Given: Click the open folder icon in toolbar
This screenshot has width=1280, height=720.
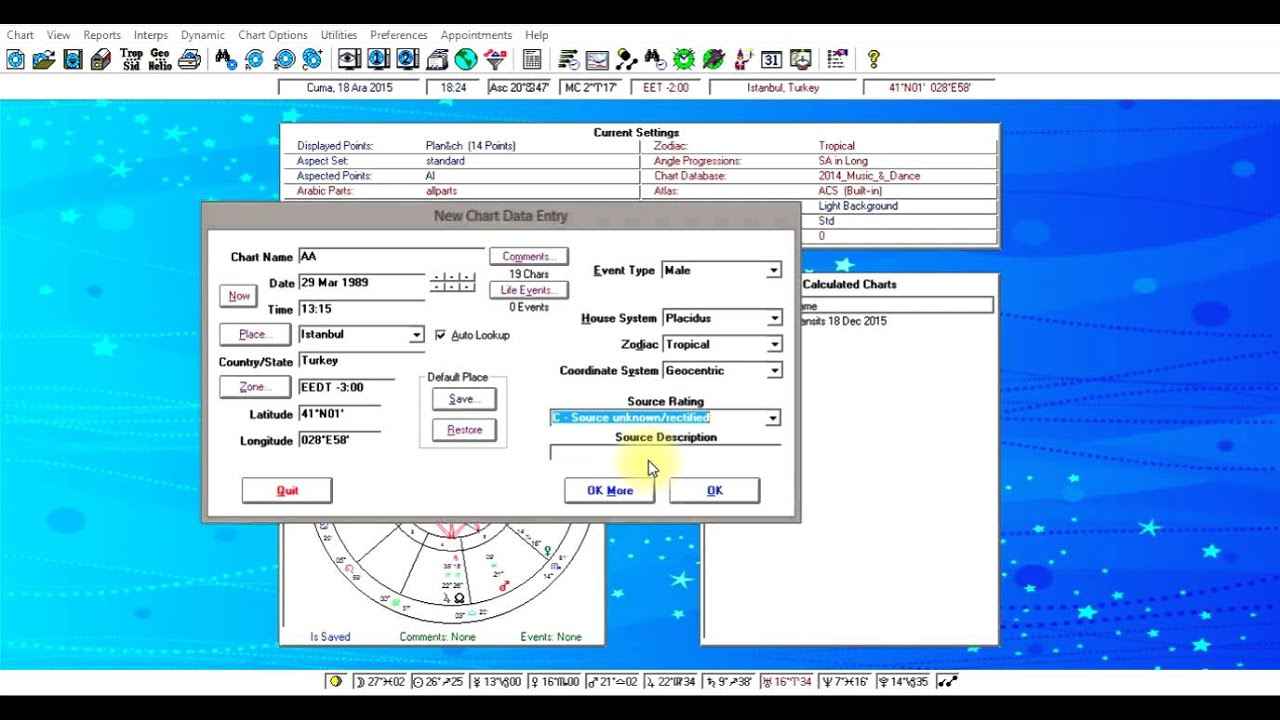Looking at the screenshot, I should [44, 60].
